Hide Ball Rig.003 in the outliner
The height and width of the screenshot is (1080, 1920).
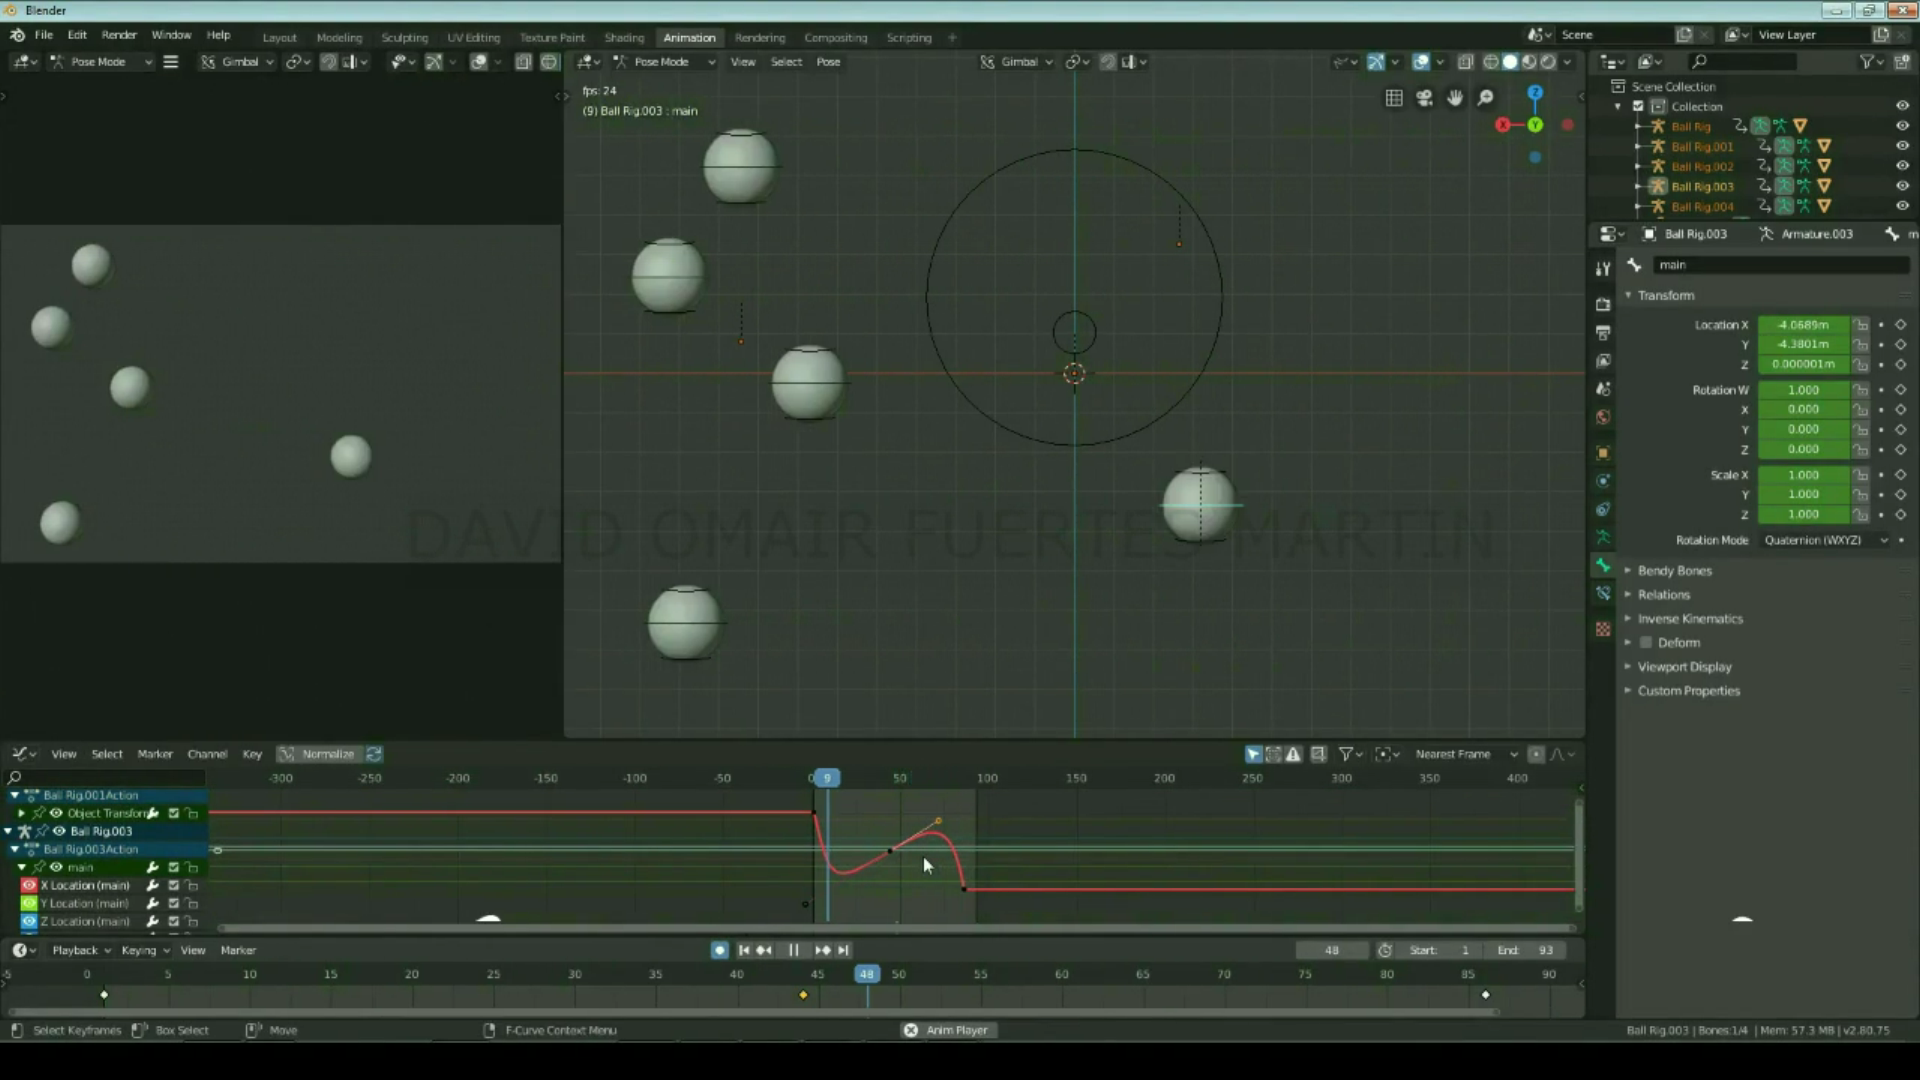click(1902, 186)
